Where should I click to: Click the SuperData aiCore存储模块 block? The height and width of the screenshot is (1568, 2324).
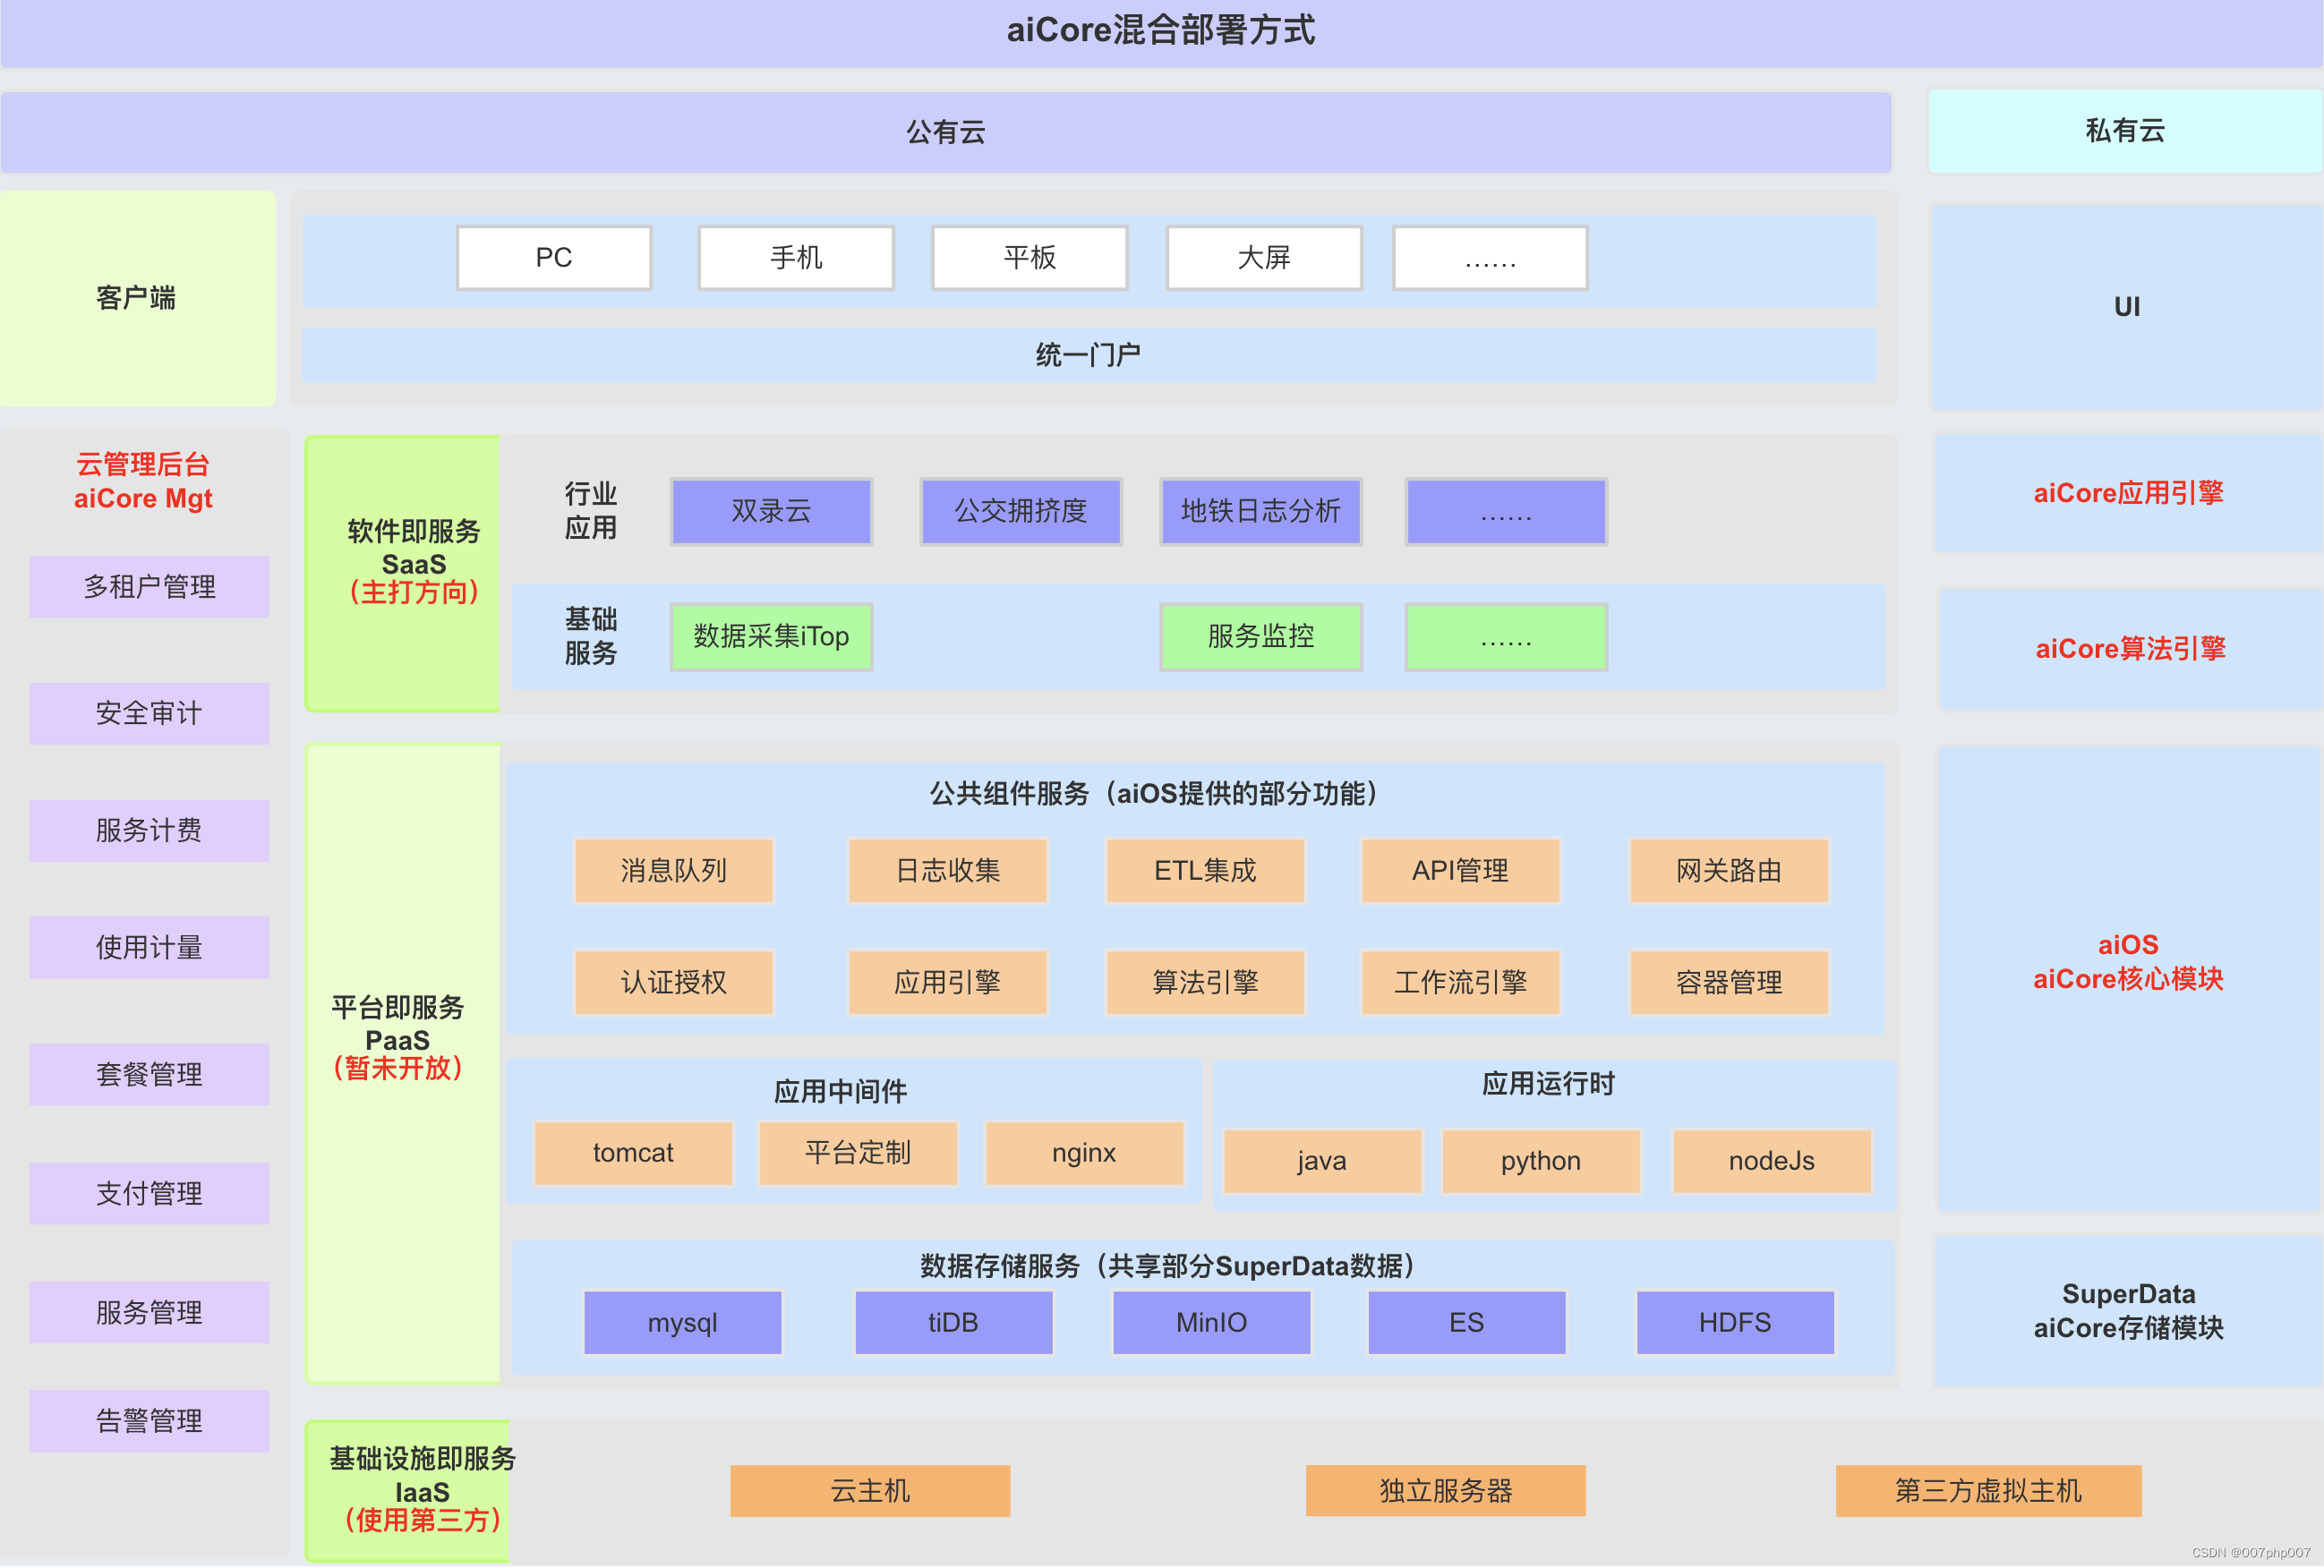(2129, 1312)
